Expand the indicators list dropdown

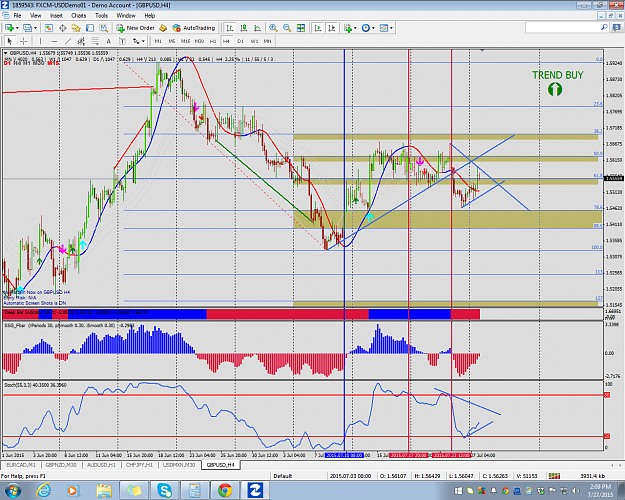tap(355, 28)
